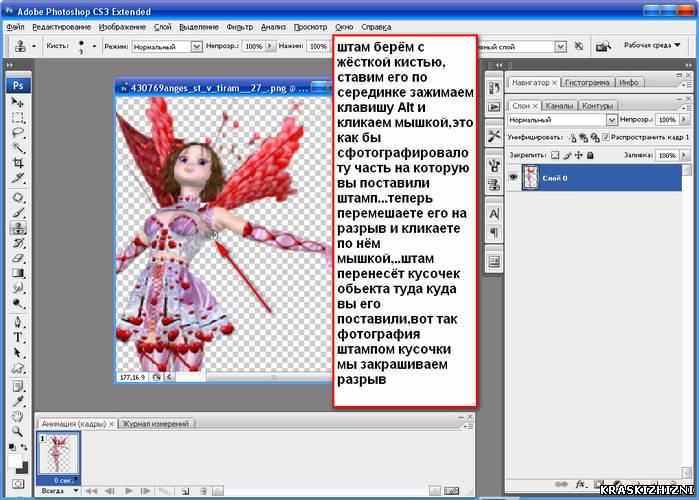The width and height of the screenshot is (699, 500).
Task: Play the animation
Action: click(x=129, y=491)
